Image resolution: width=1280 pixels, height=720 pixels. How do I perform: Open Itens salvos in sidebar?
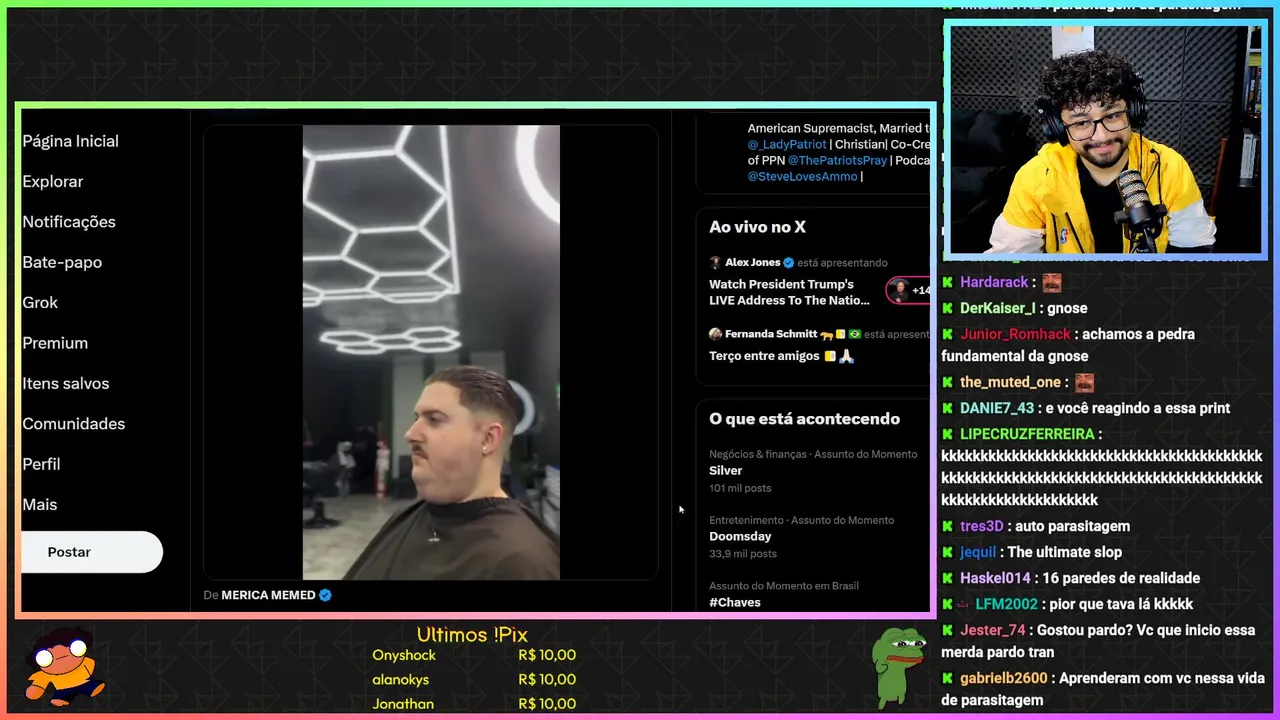point(66,383)
